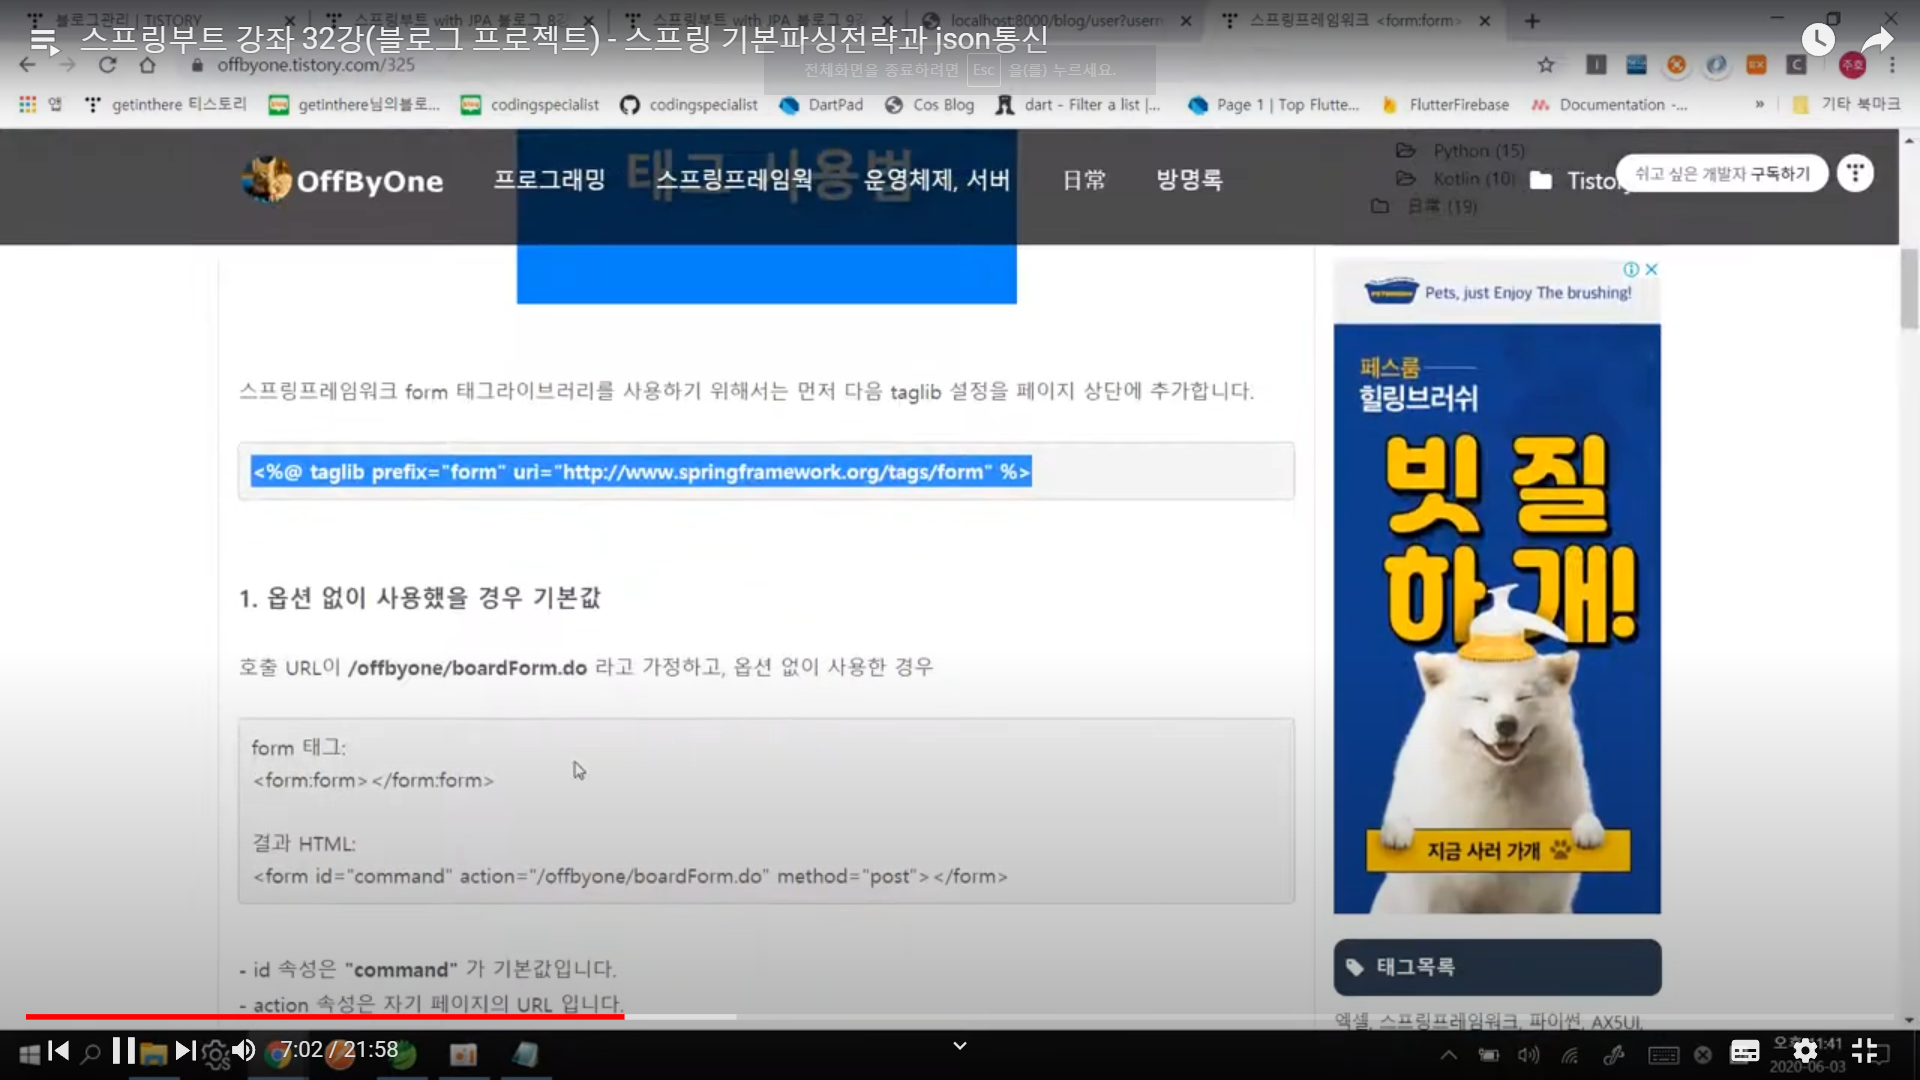Expand the downward chevron at the player bottom

tap(960, 1046)
